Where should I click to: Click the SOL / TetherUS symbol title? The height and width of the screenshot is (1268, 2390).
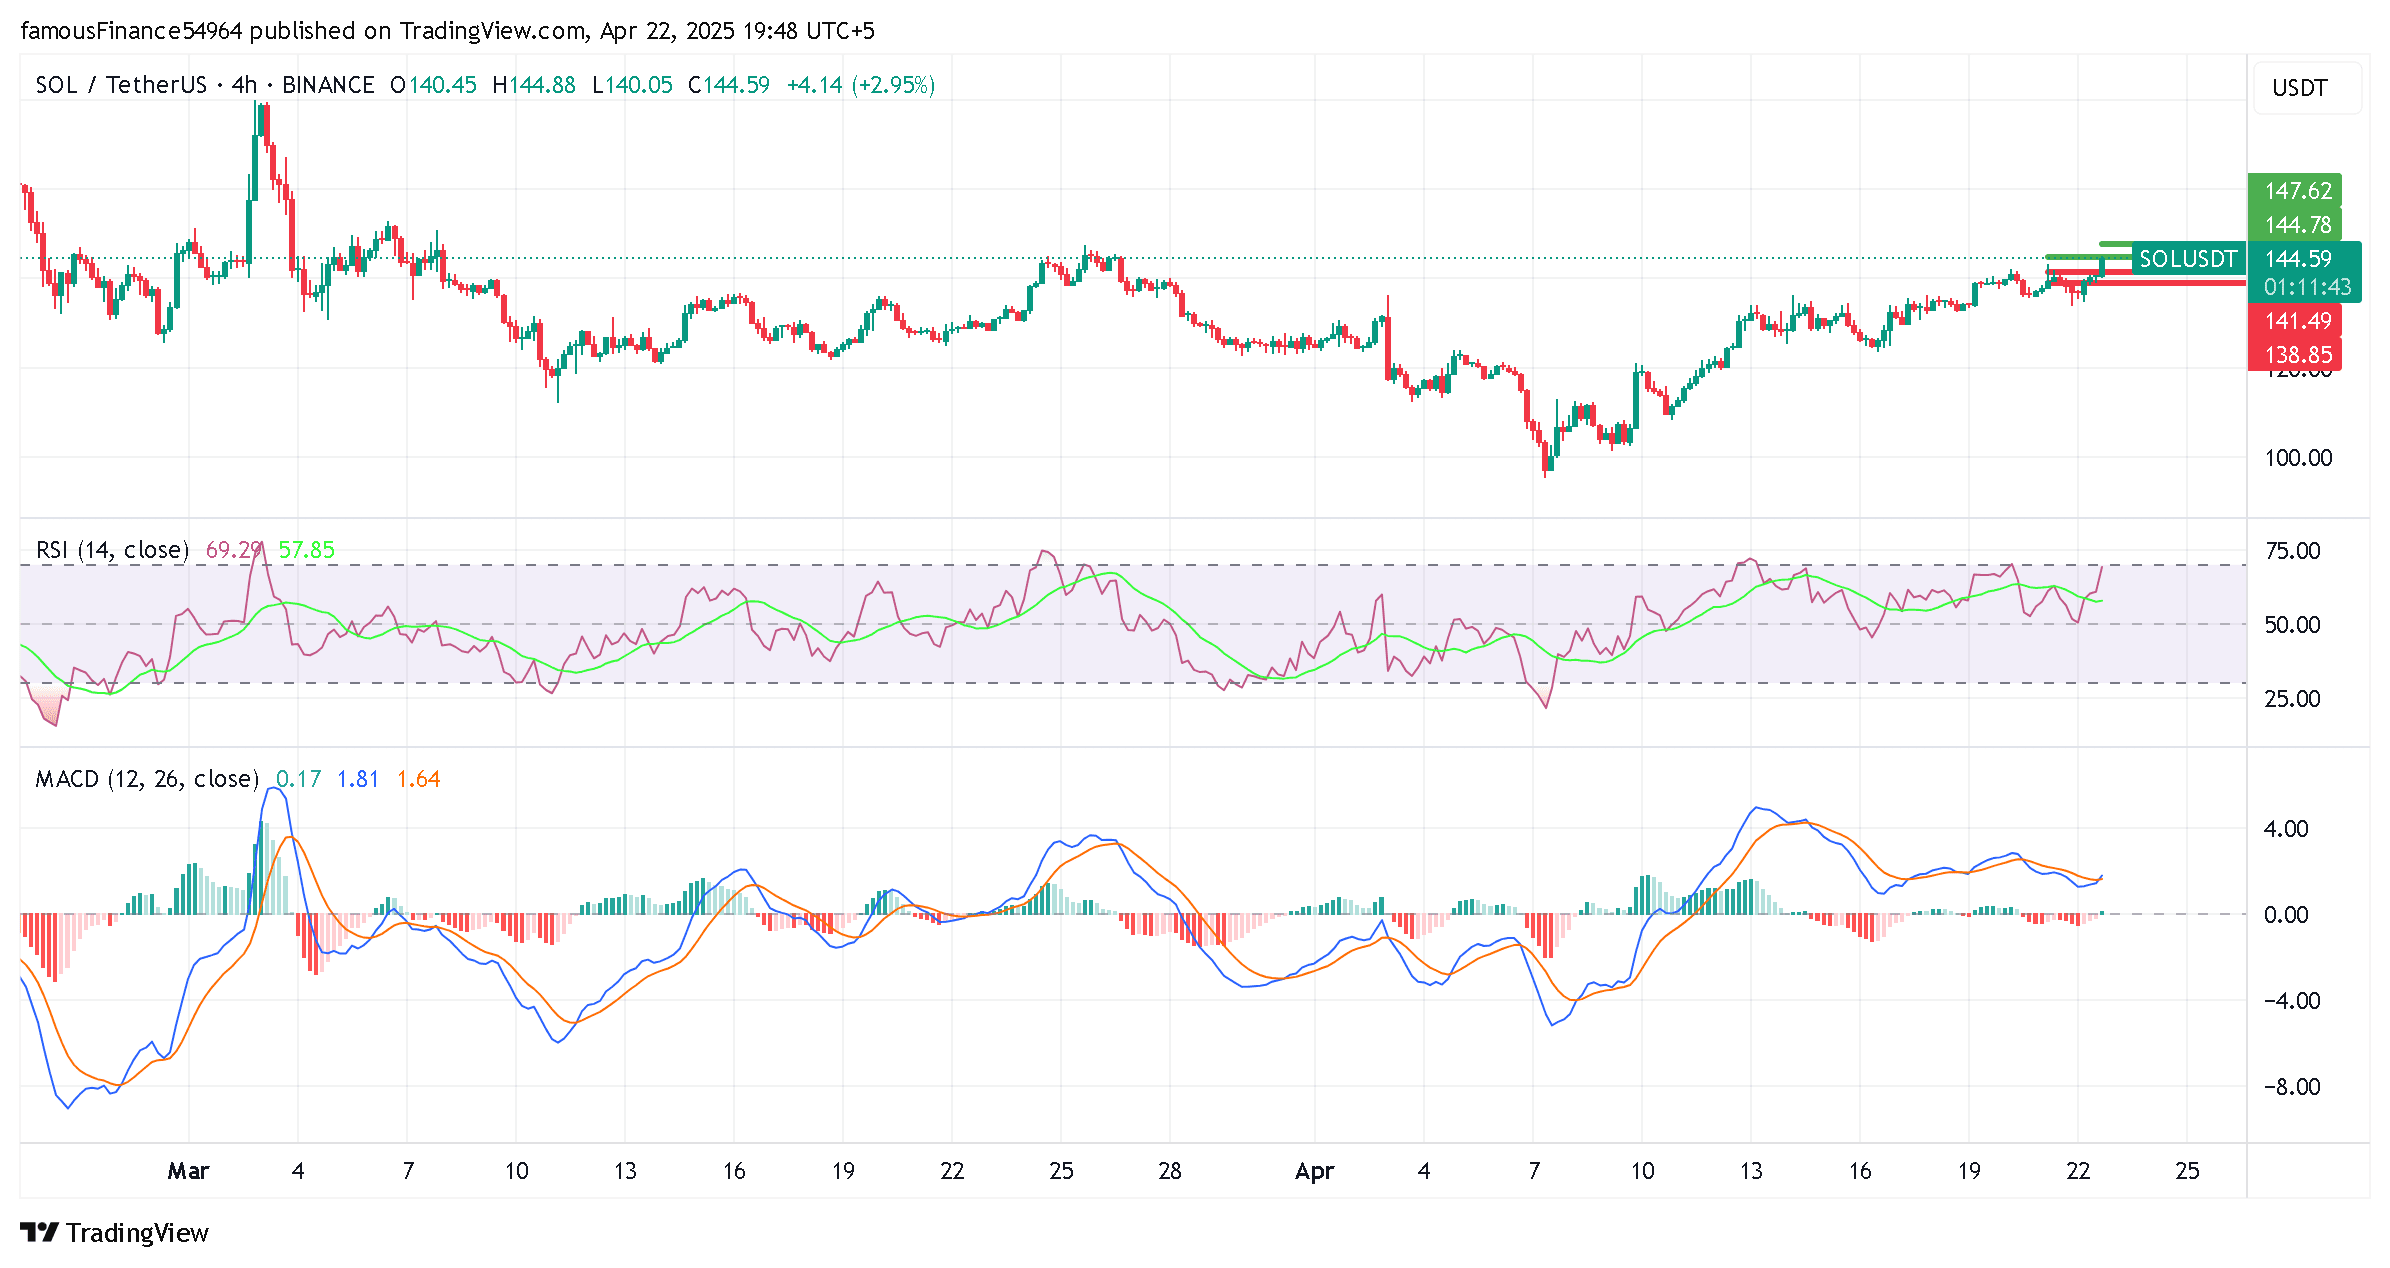pos(121,85)
